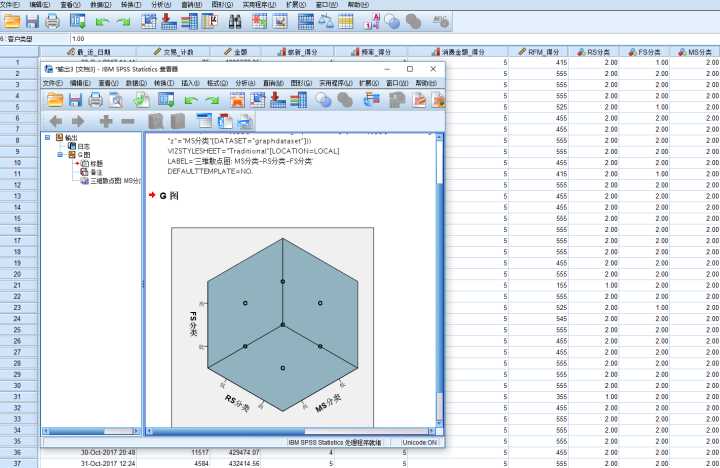
Task: Open recall recent dialogs in Data Editor toolbar
Action: tap(78, 21)
